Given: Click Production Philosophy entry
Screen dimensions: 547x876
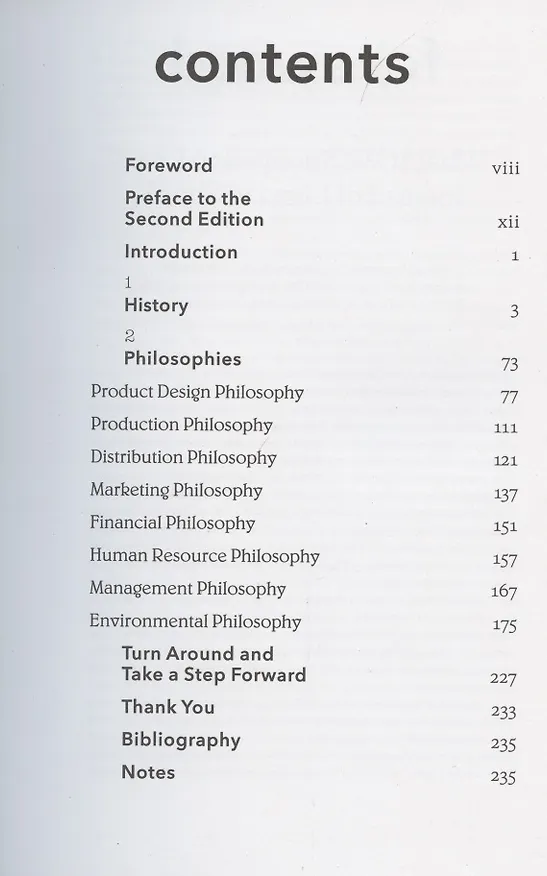Looking at the screenshot, I should point(182,425).
